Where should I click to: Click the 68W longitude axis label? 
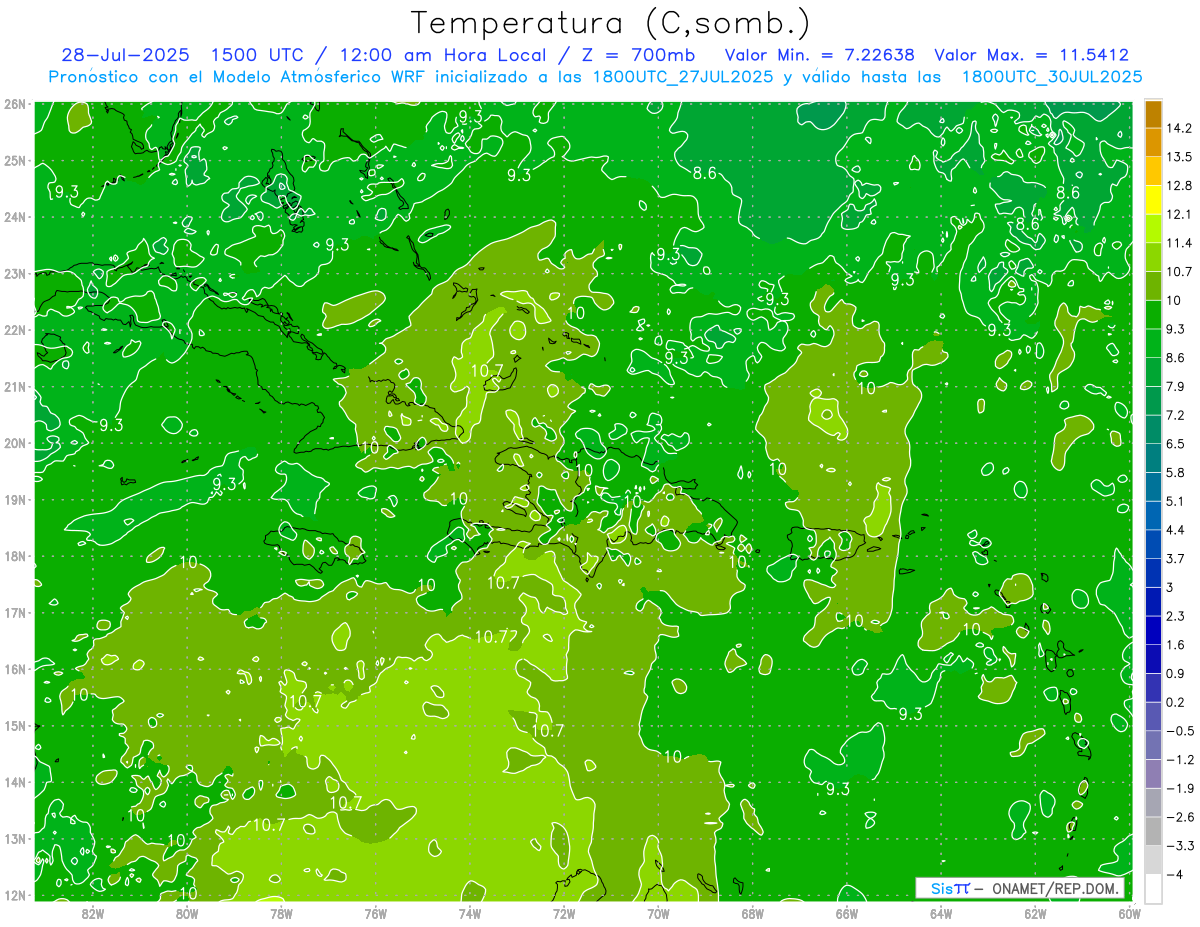(x=753, y=913)
